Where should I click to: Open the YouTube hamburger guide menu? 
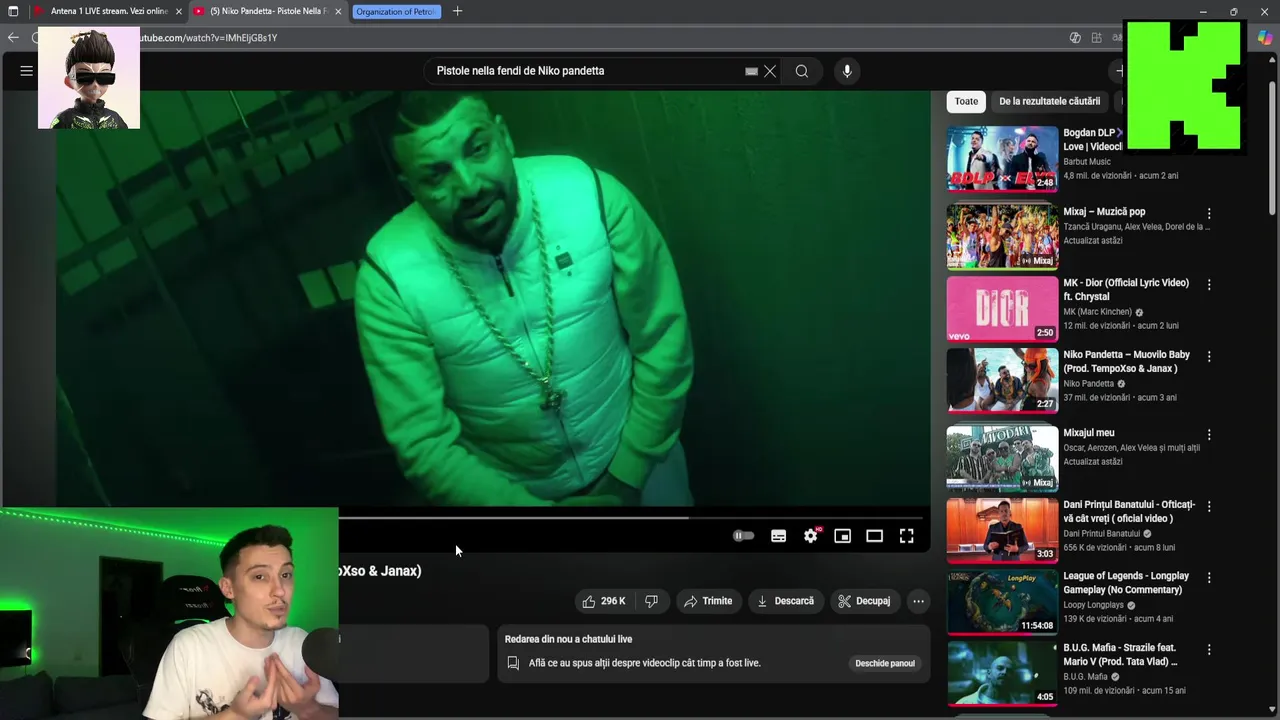pyautogui.click(x=27, y=71)
